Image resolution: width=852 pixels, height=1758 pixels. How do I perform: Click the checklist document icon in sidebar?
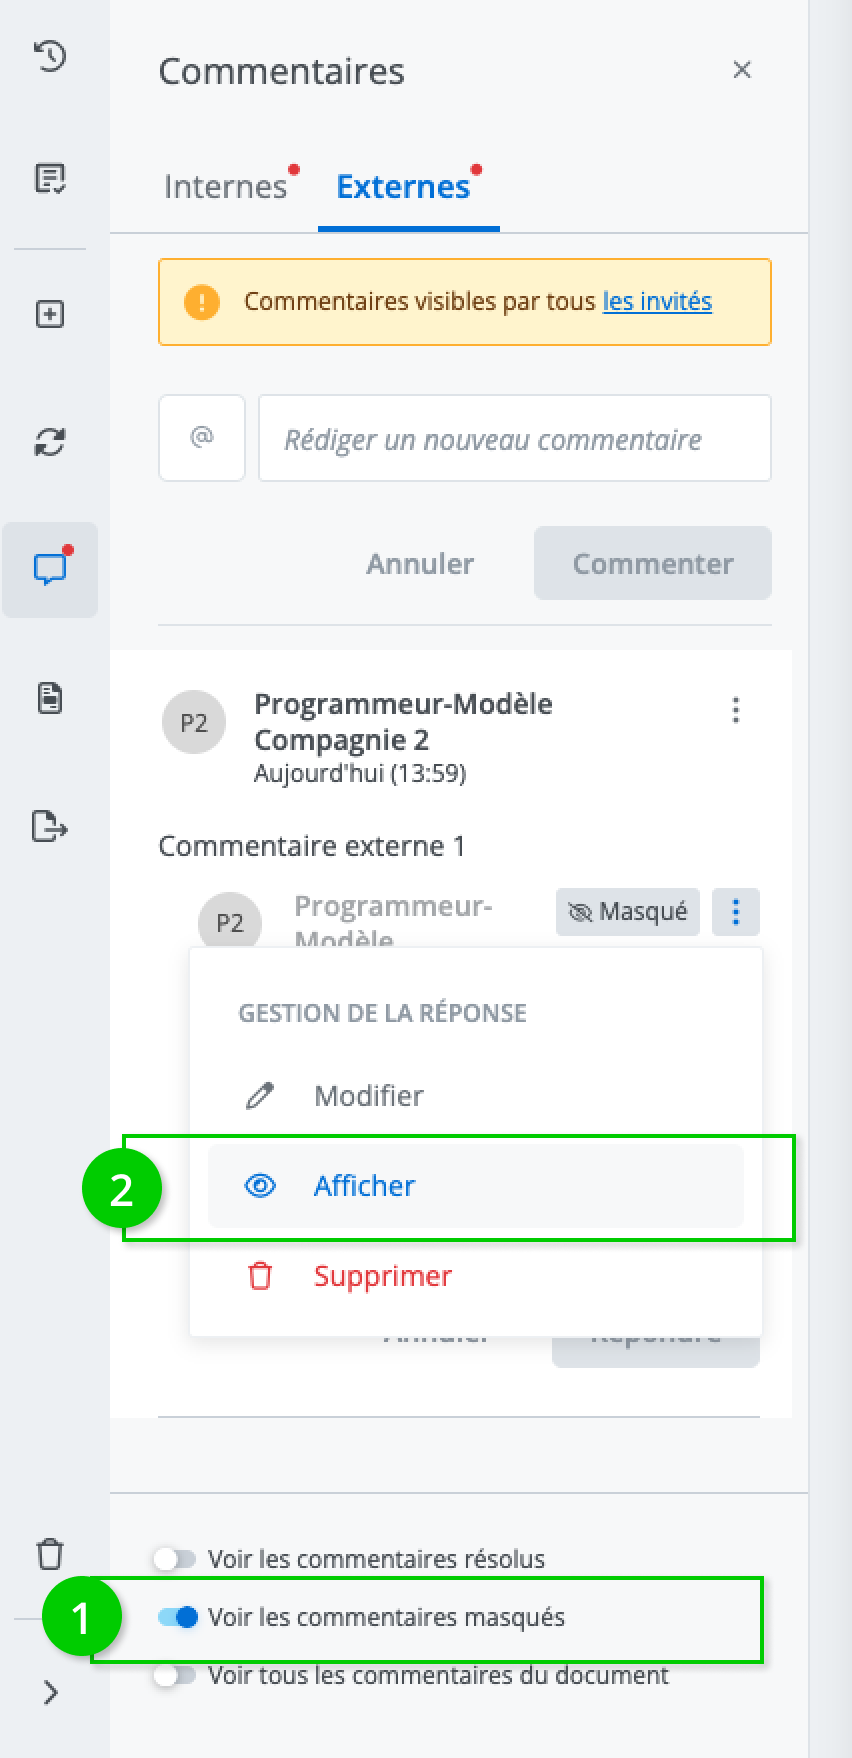tap(50, 179)
